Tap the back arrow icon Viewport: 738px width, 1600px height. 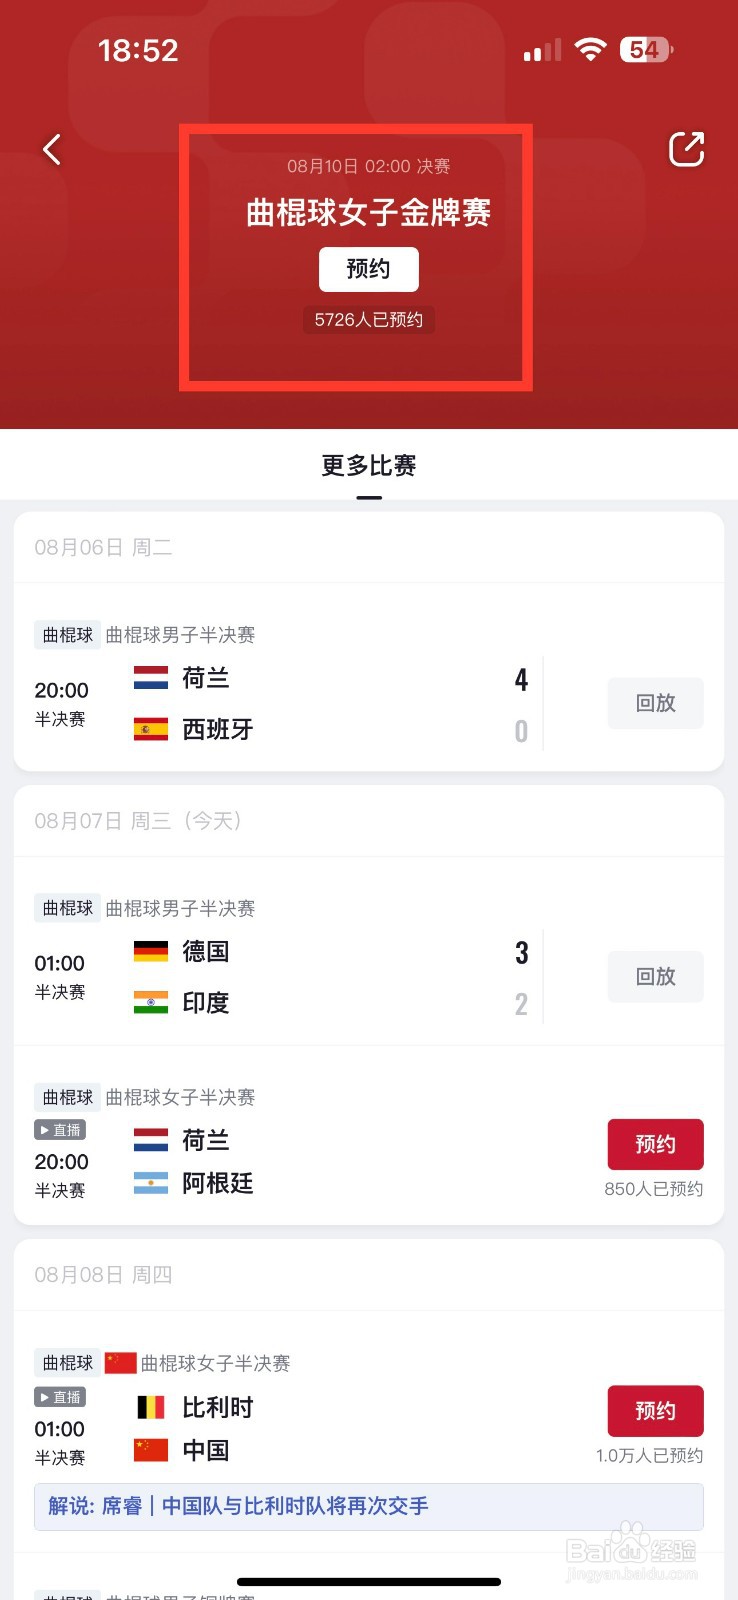pos(52,150)
